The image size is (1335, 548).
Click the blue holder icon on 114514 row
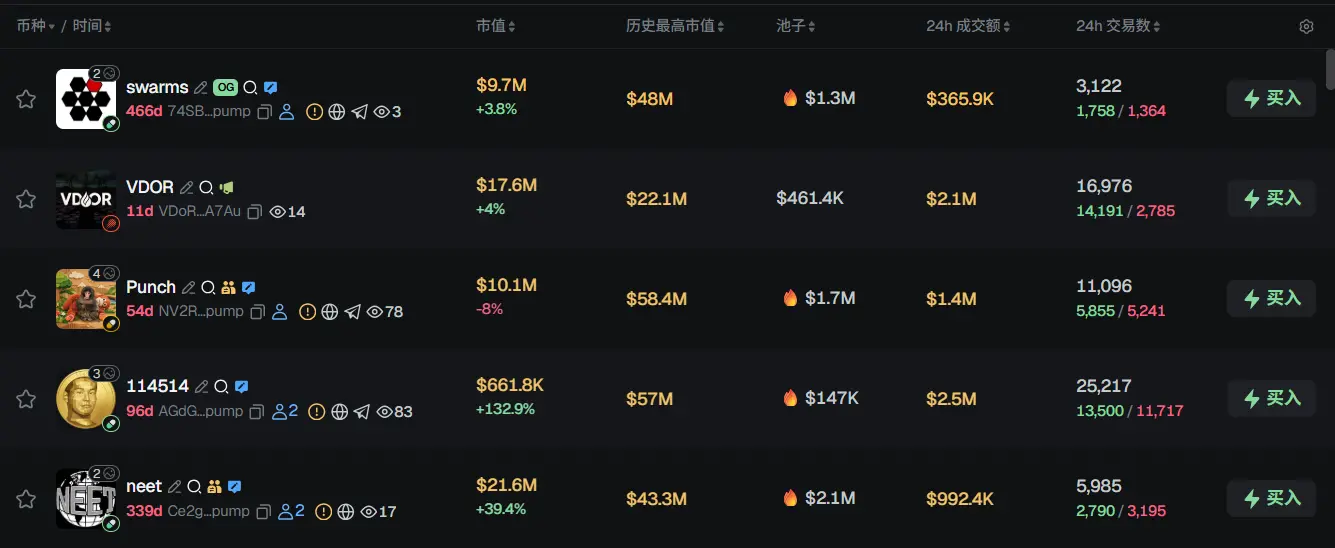(x=285, y=412)
